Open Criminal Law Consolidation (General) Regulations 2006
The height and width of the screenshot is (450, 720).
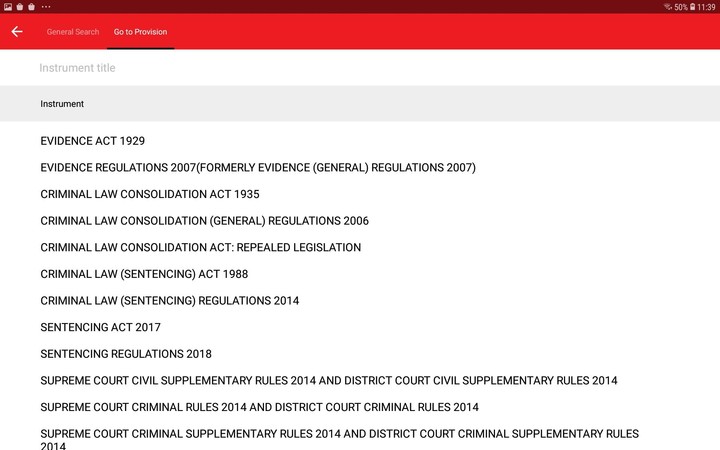pyautogui.click(x=204, y=221)
